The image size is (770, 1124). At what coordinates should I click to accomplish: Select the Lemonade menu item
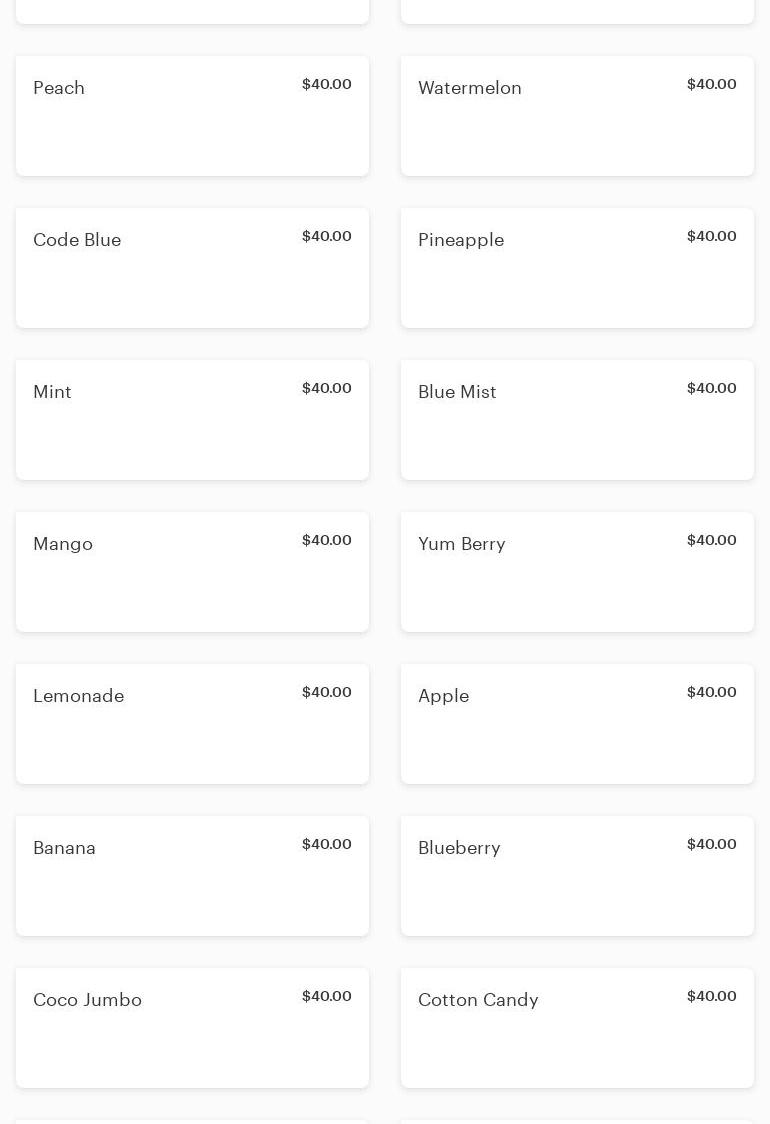pos(192,724)
